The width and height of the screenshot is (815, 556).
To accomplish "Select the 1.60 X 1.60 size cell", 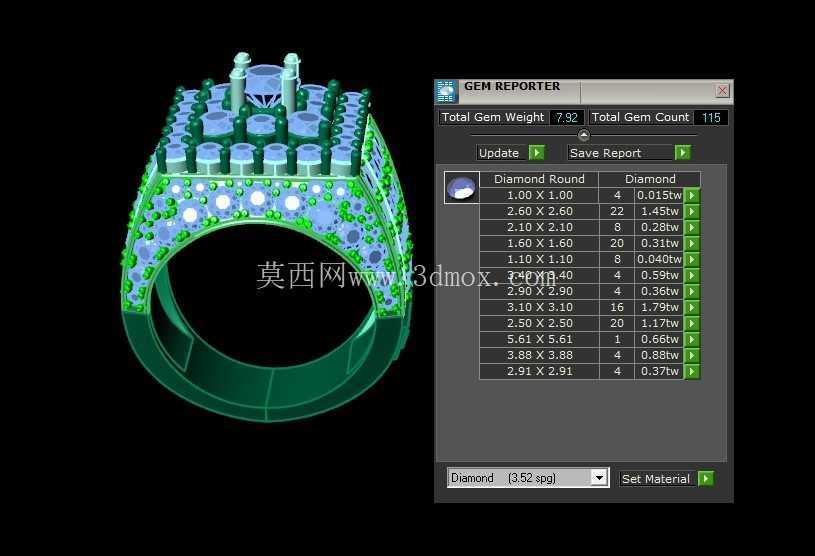I will tap(540, 243).
